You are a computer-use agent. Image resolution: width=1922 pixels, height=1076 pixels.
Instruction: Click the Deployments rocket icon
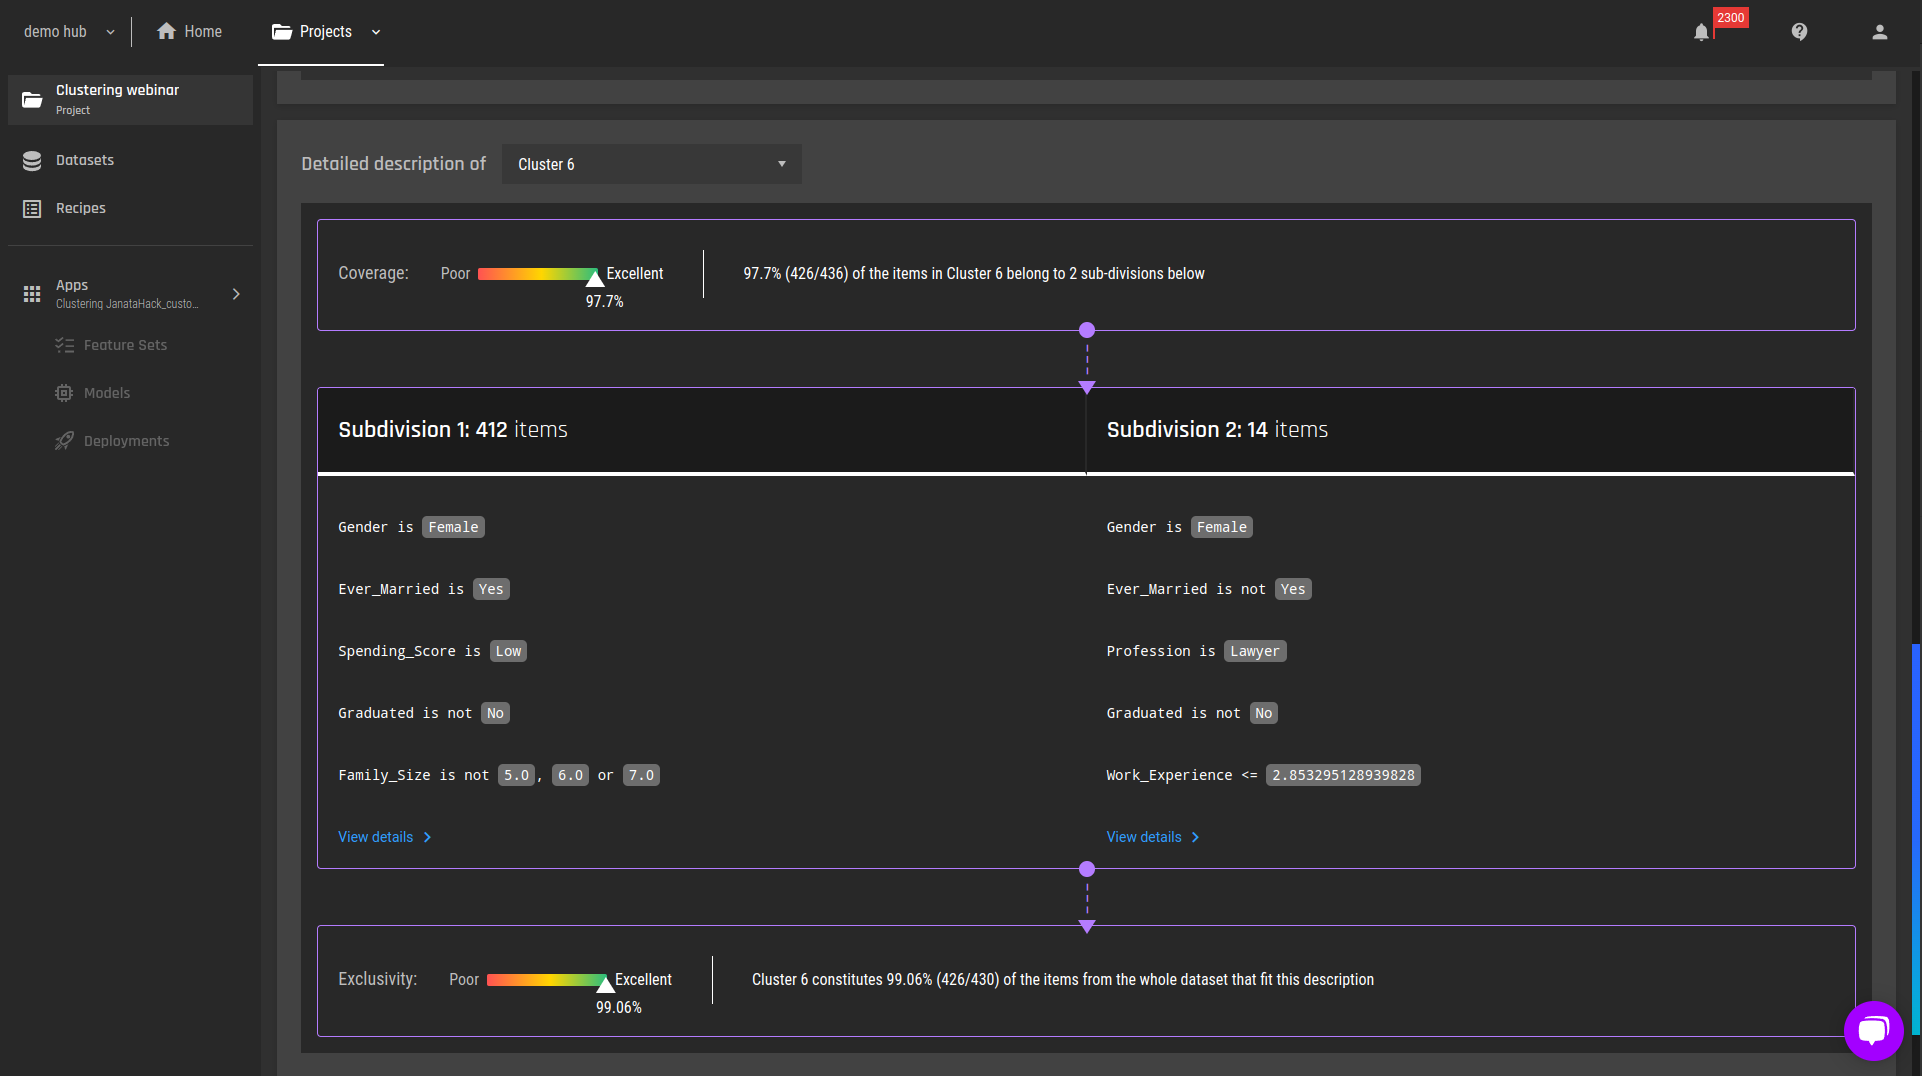[64, 441]
